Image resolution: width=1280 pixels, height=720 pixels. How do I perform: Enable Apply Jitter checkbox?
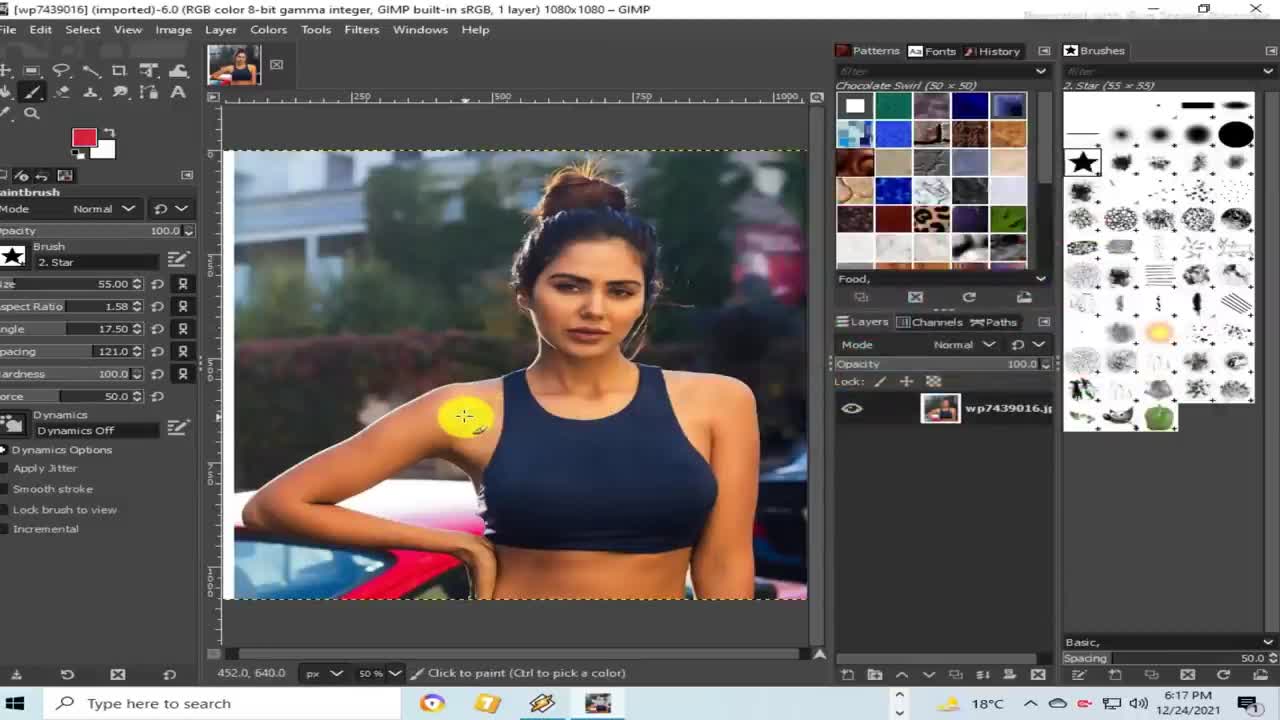[4, 468]
